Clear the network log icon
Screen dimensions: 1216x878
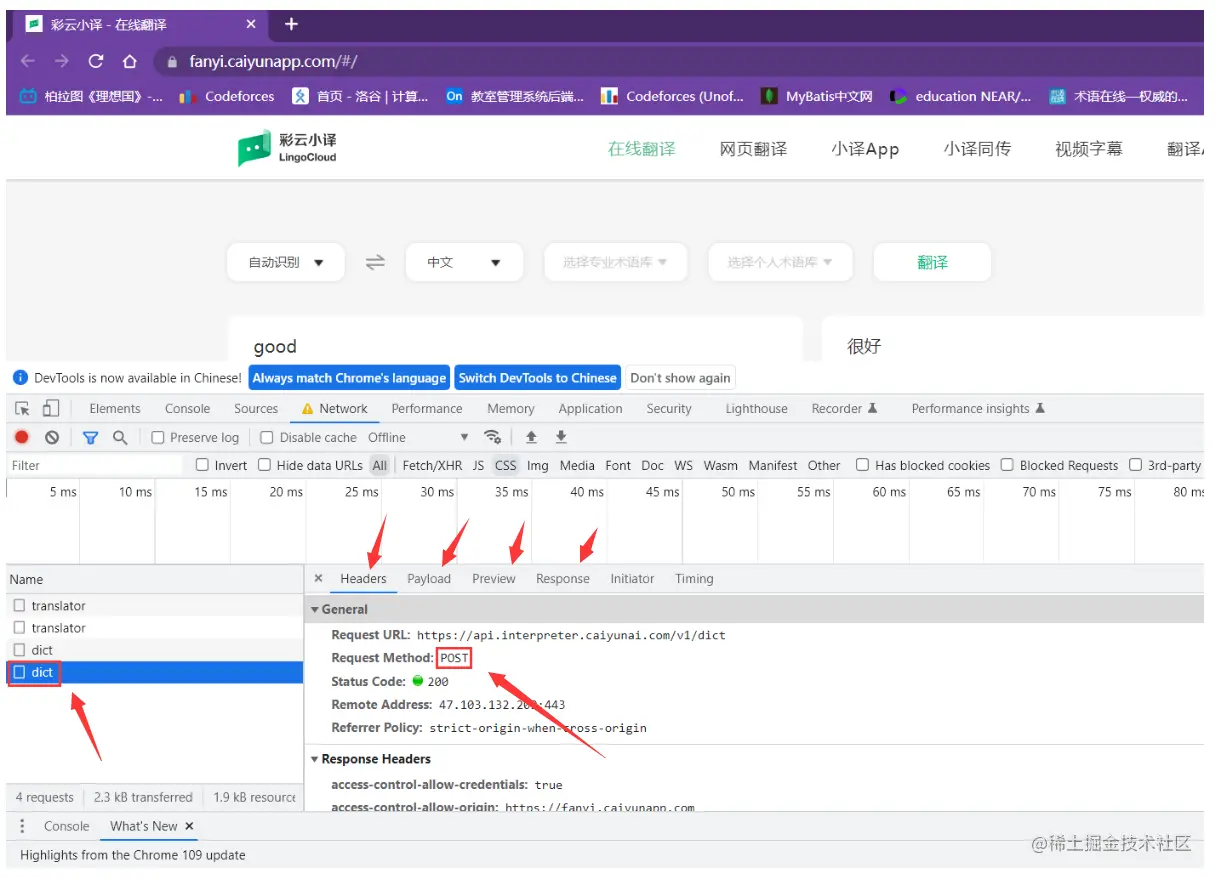[52, 437]
